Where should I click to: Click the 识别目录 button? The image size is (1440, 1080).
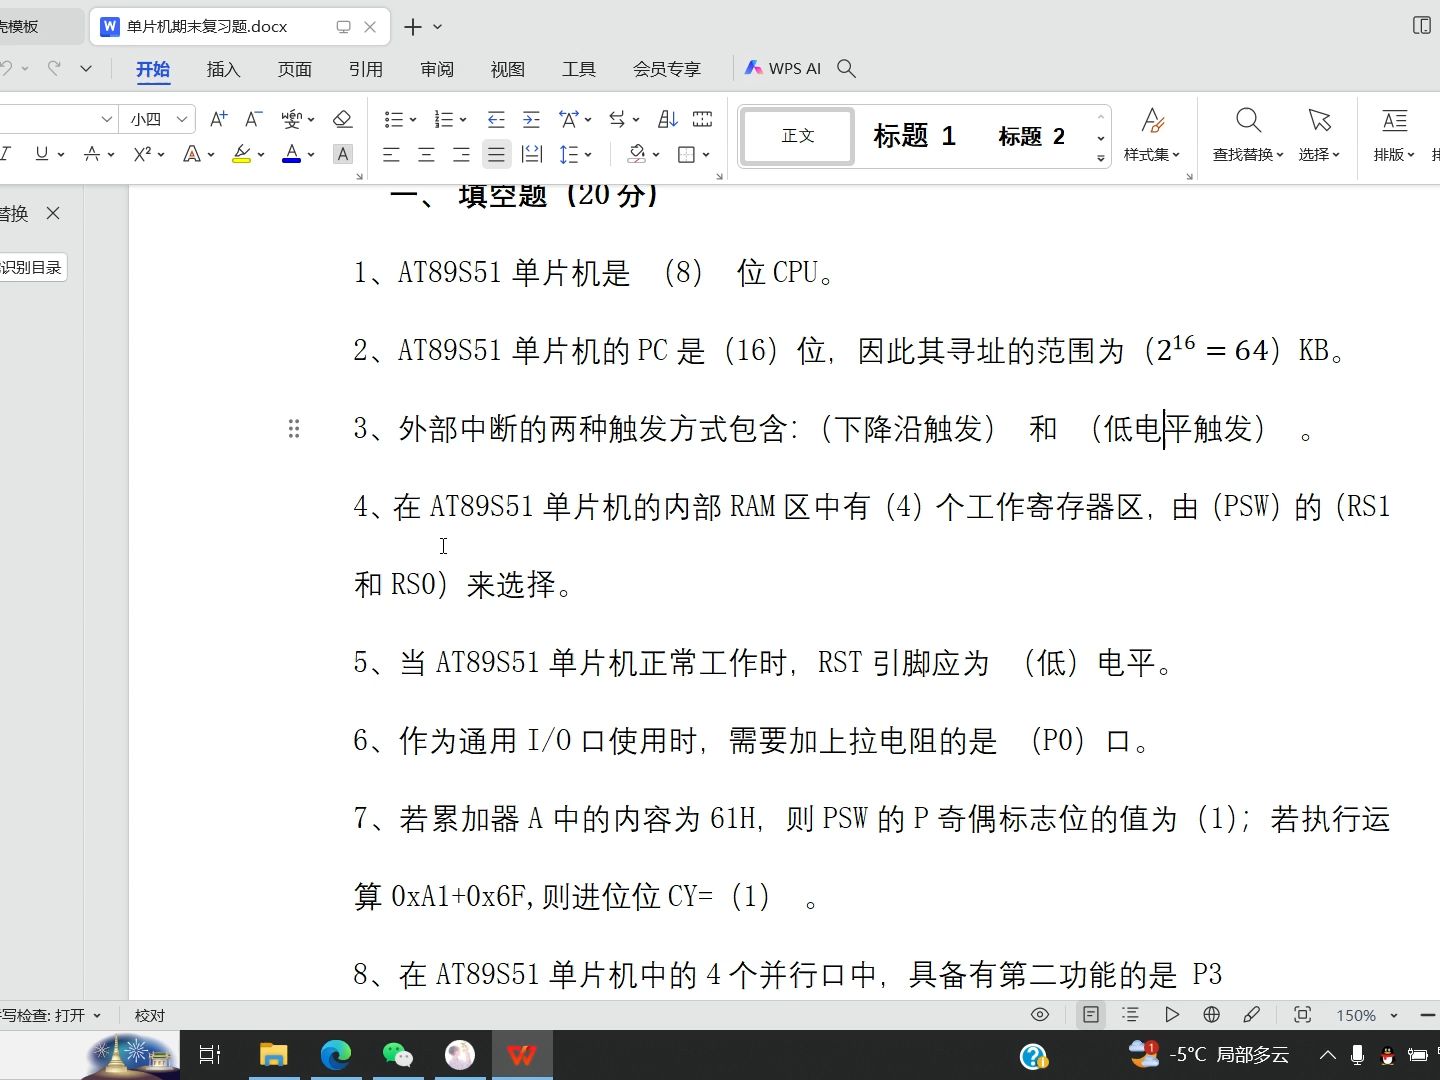point(31,267)
